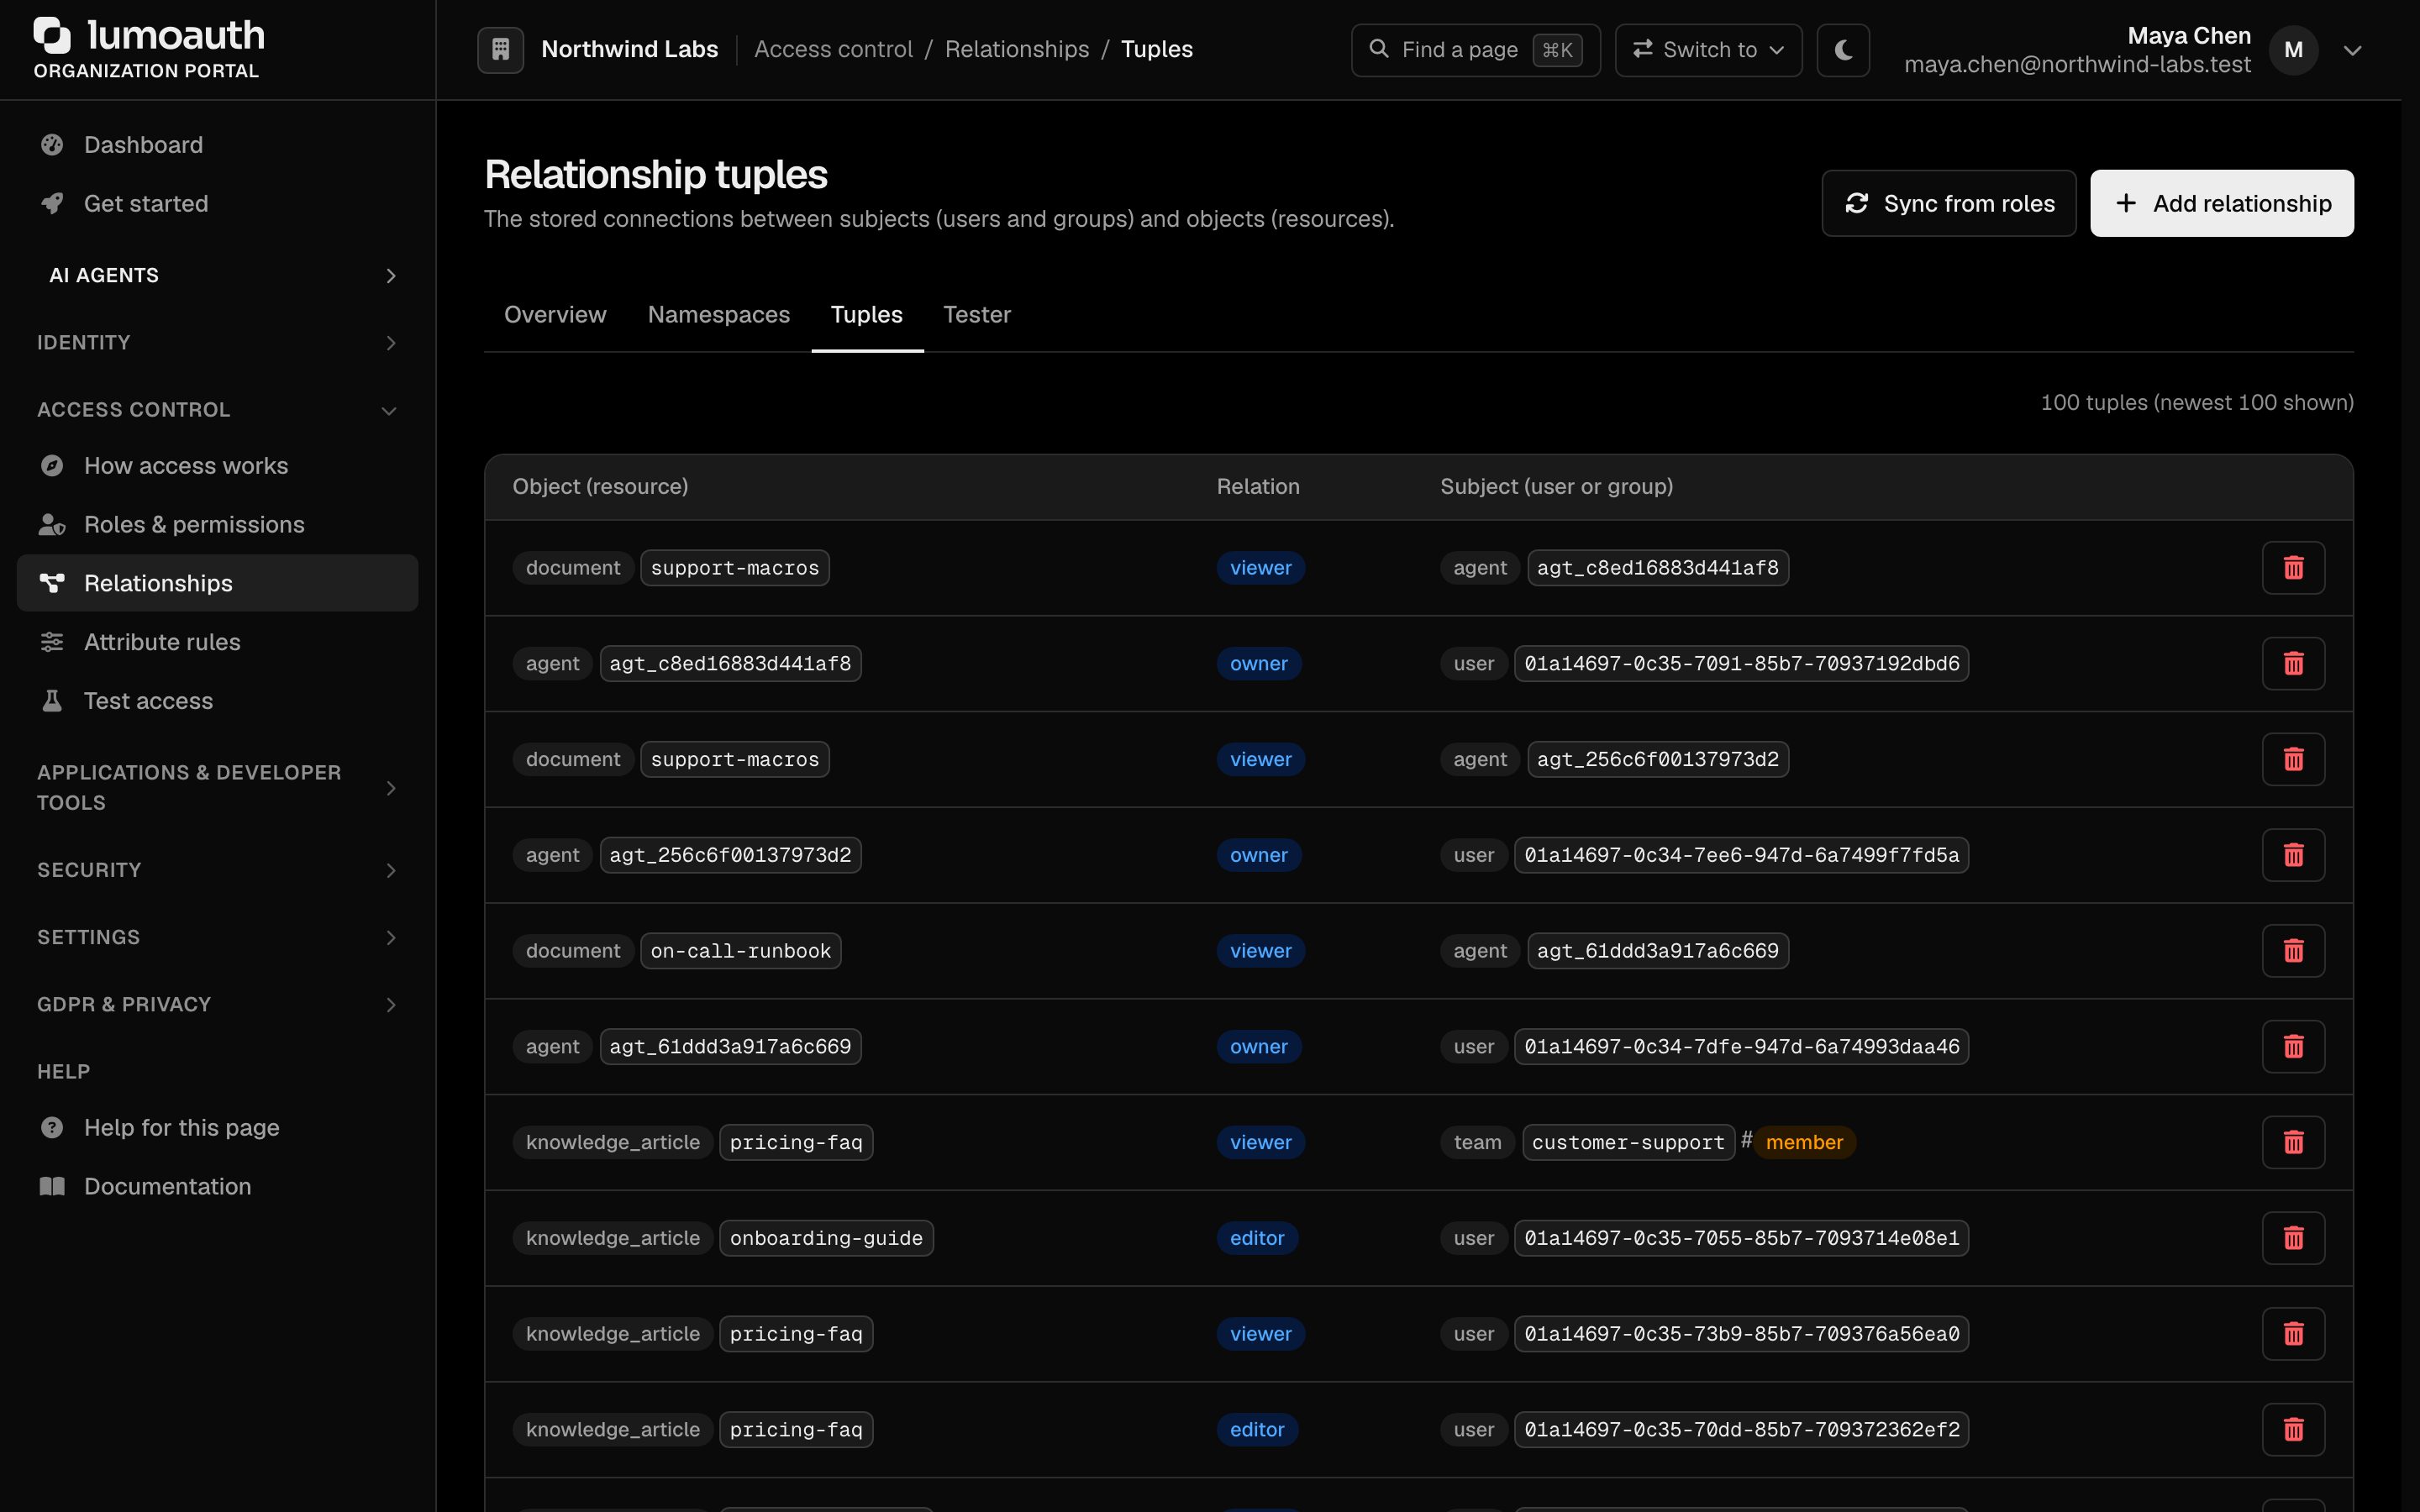The width and height of the screenshot is (2420, 1512).
Task: Open Help for this page
Action: tap(217, 1128)
